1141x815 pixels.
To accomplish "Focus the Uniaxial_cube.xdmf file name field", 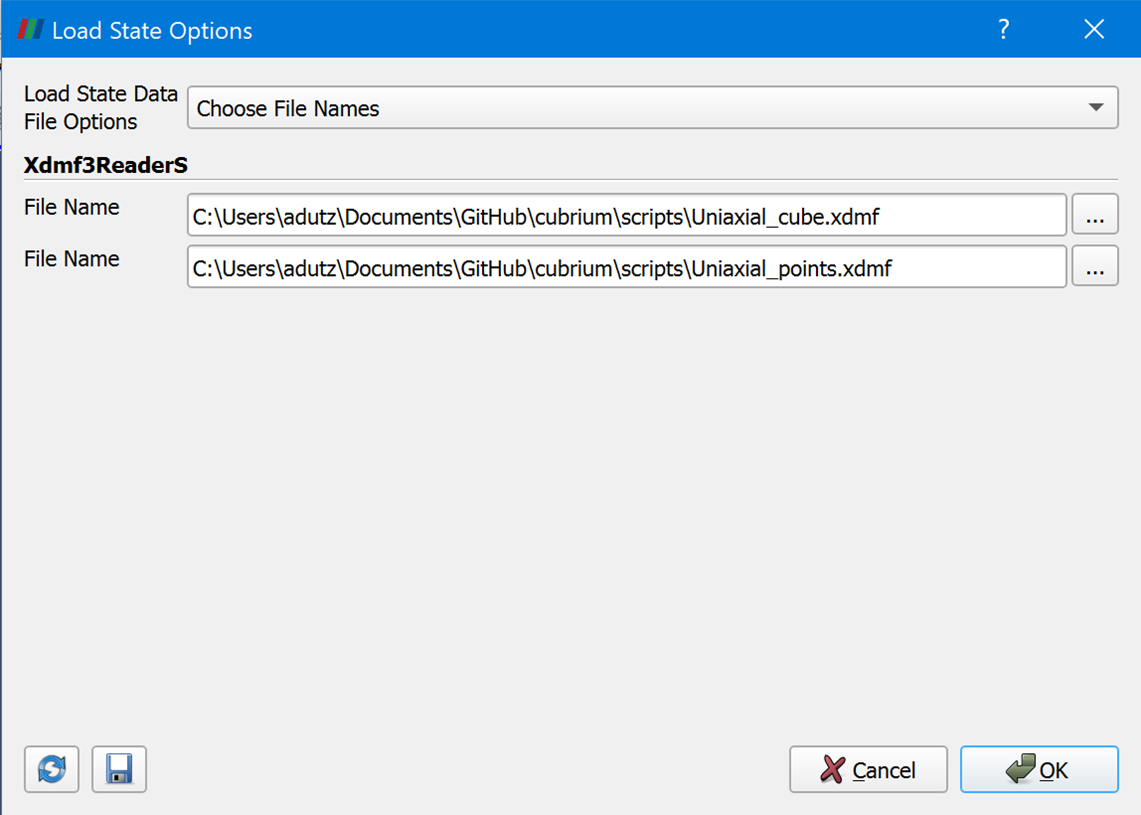I will 626,215.
